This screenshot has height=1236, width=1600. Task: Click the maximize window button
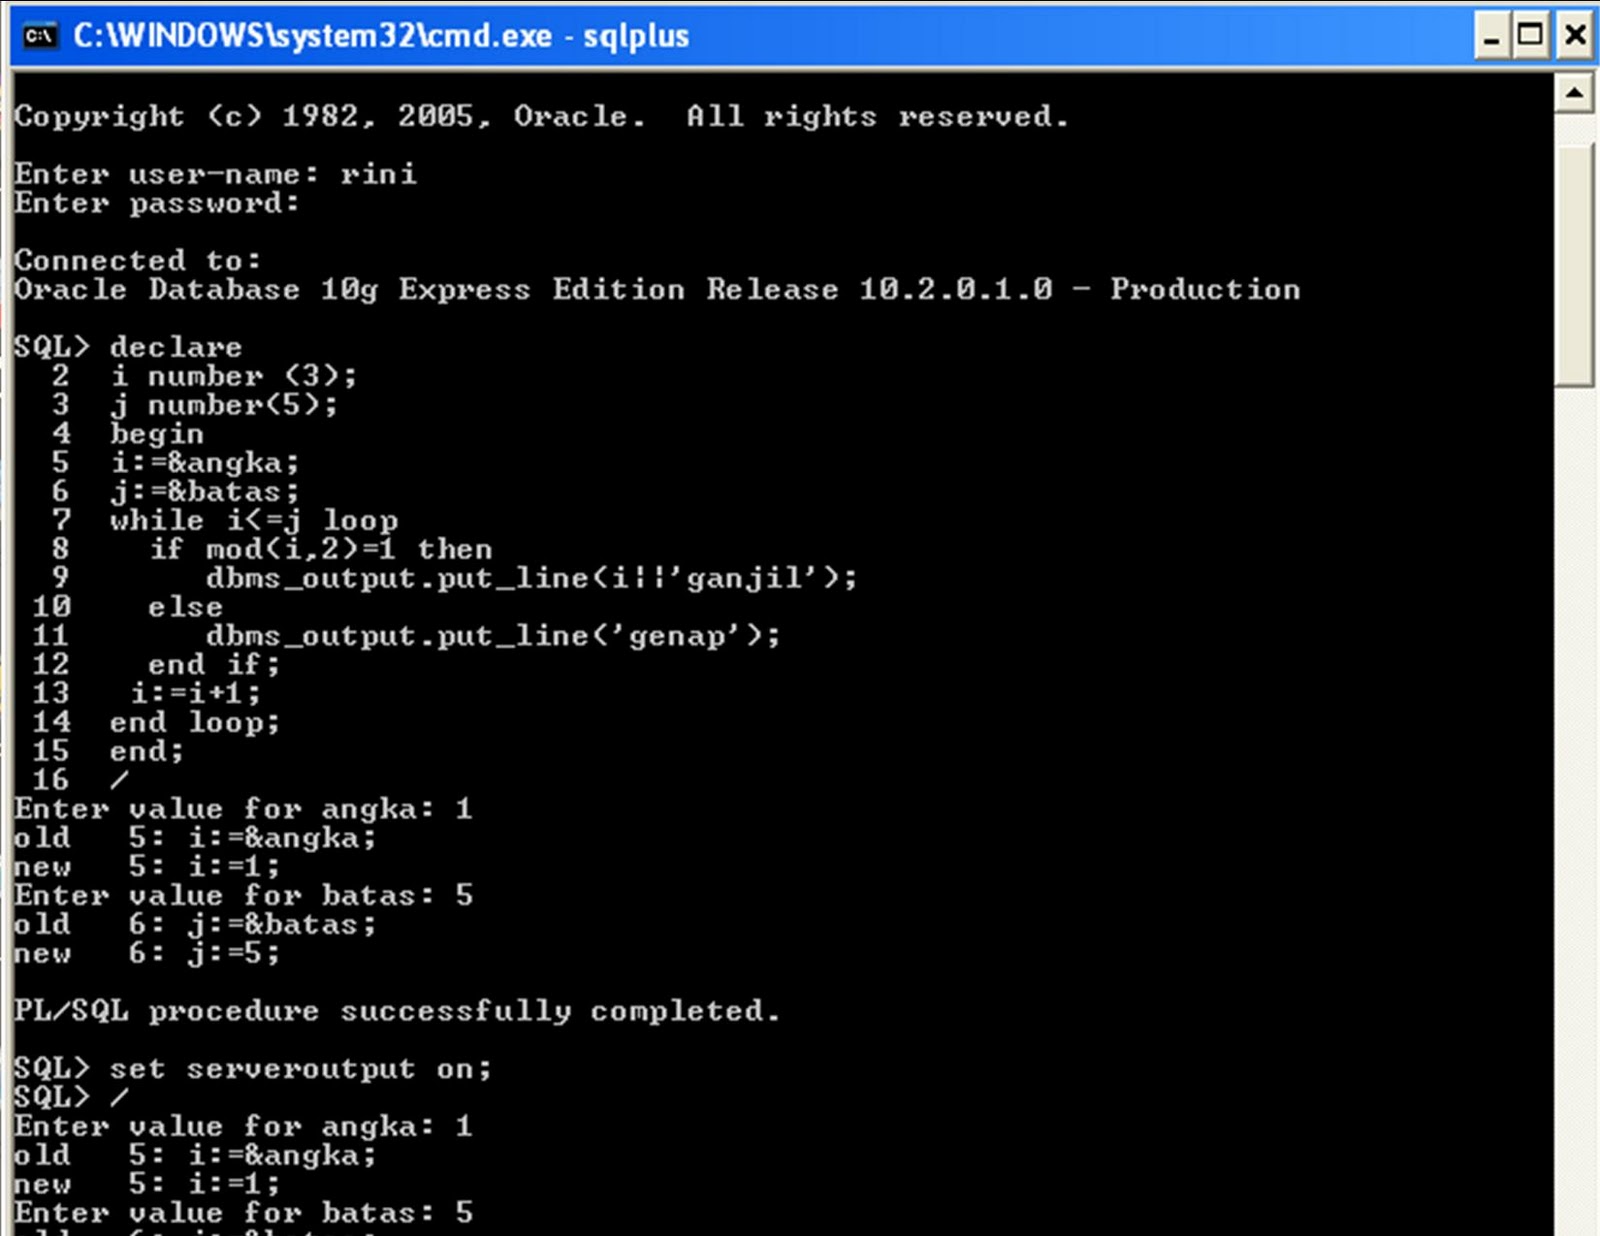click(x=1529, y=34)
